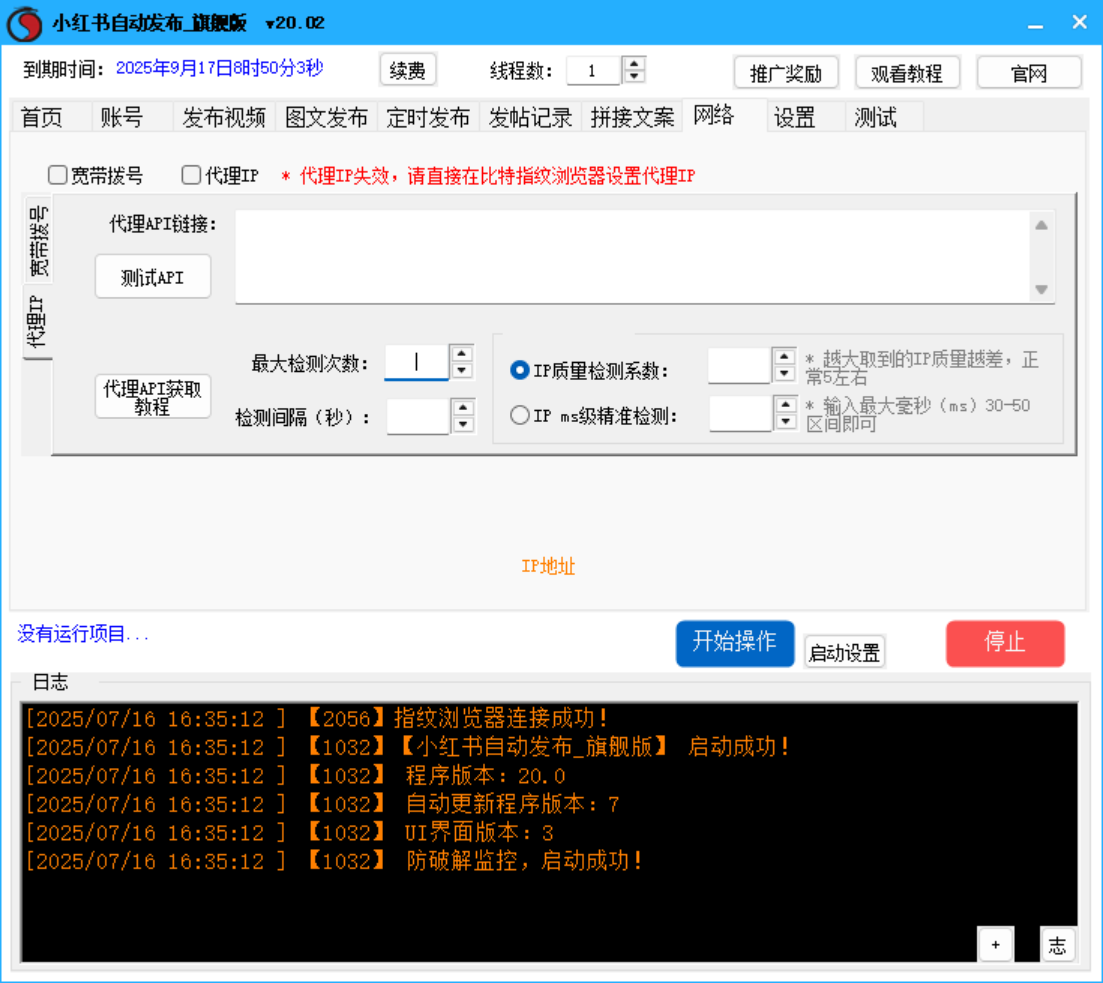Decrease 最大检测次数 with down arrow
The height and width of the screenshot is (983, 1103).
tap(461, 371)
